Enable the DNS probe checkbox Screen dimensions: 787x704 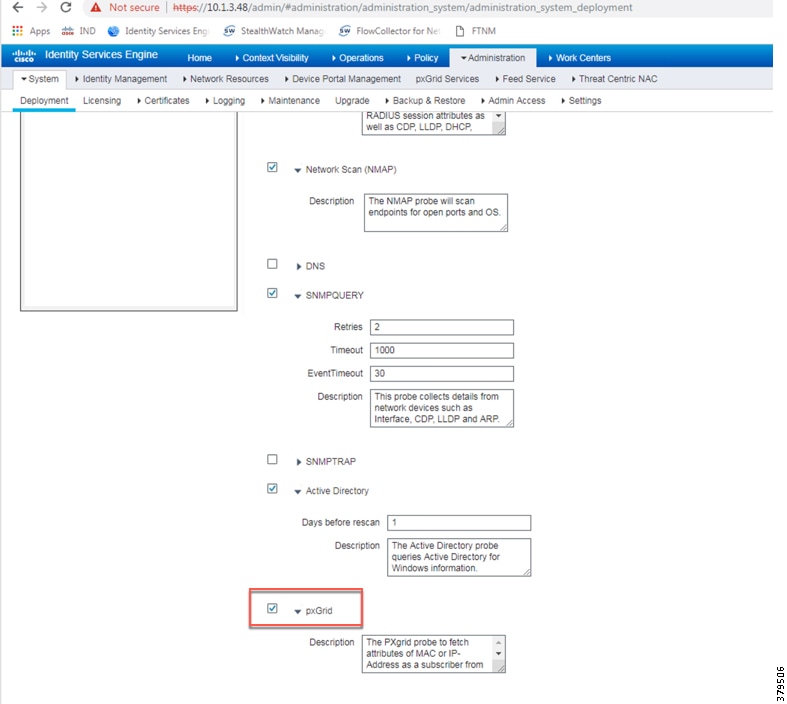[272, 264]
